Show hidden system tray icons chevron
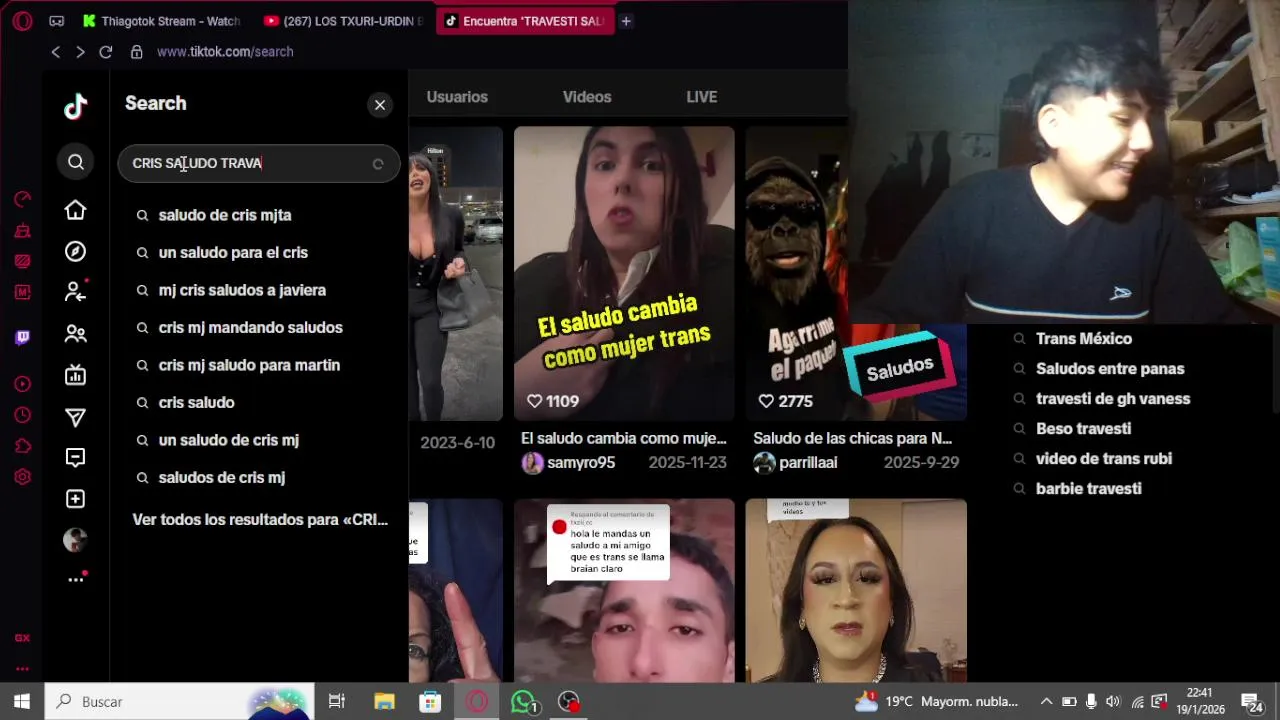 (1046, 702)
